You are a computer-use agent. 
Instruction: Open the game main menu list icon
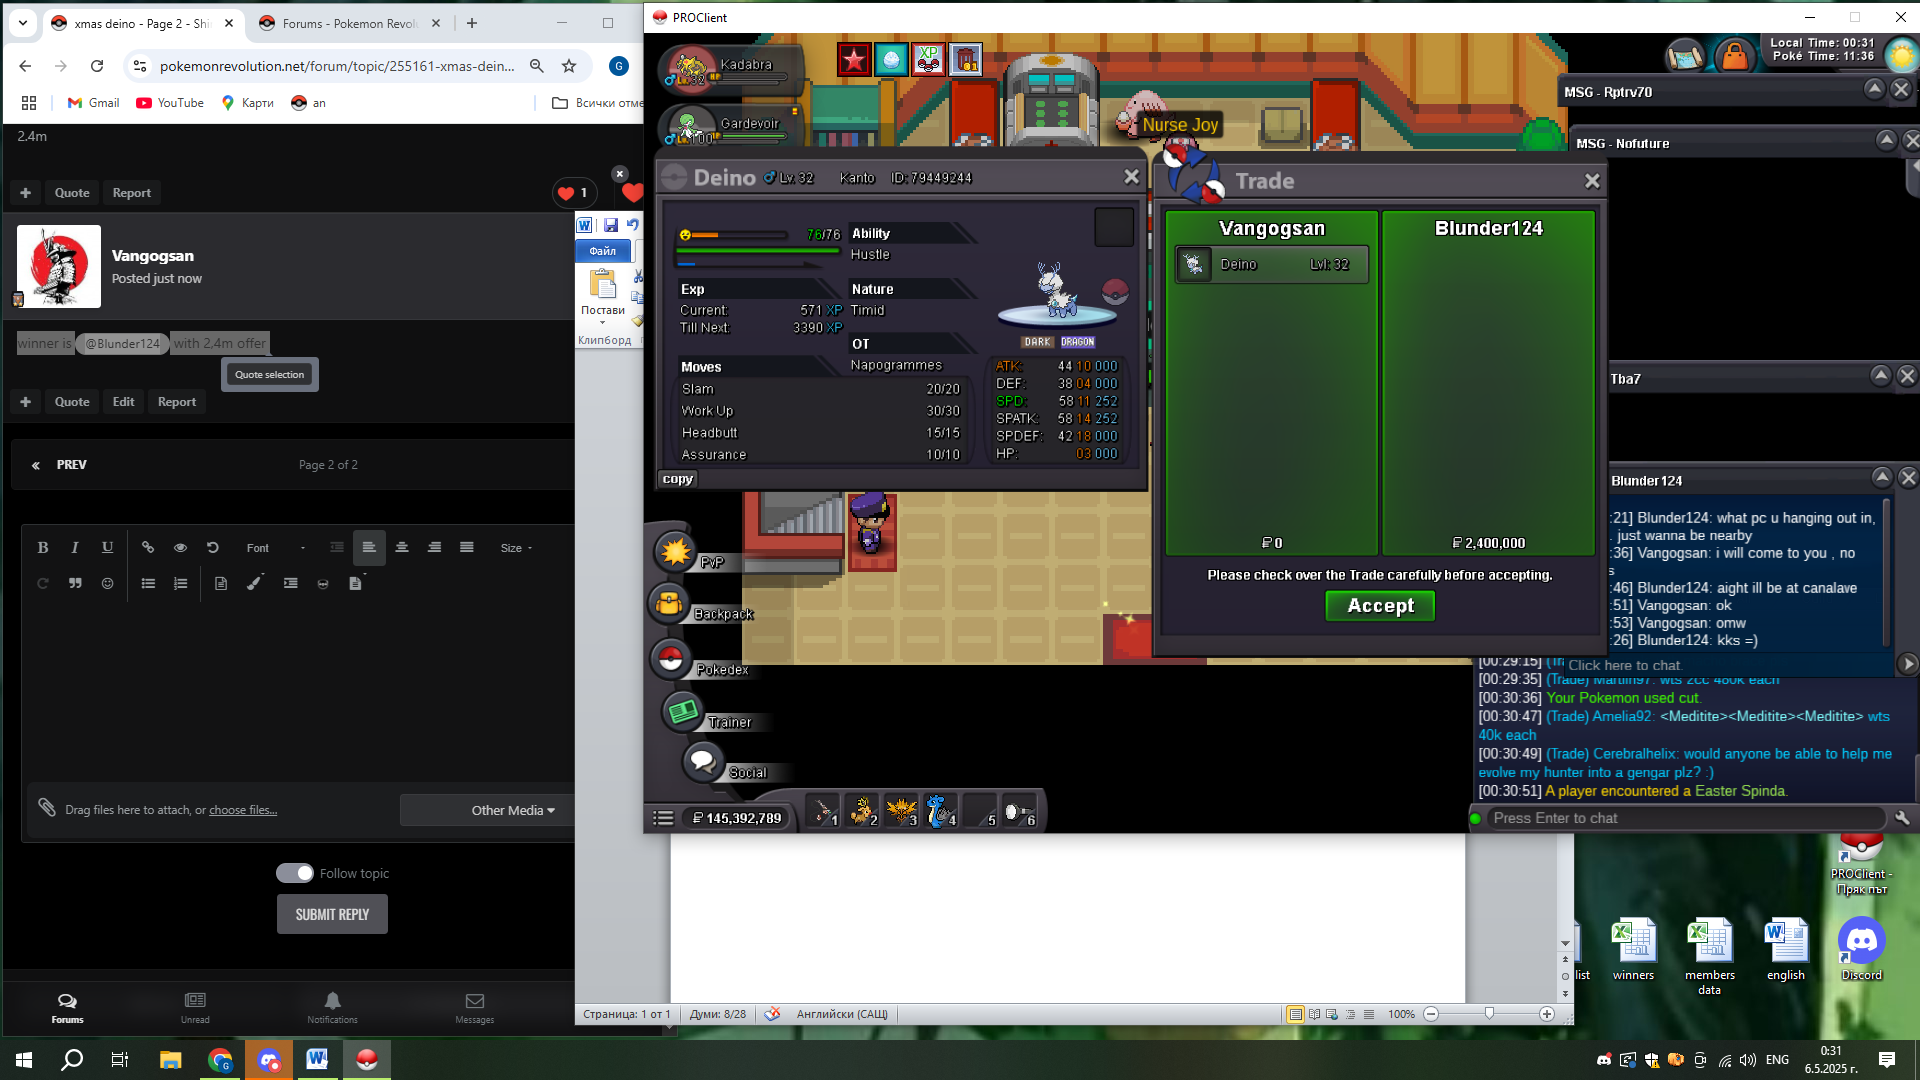coord(663,818)
